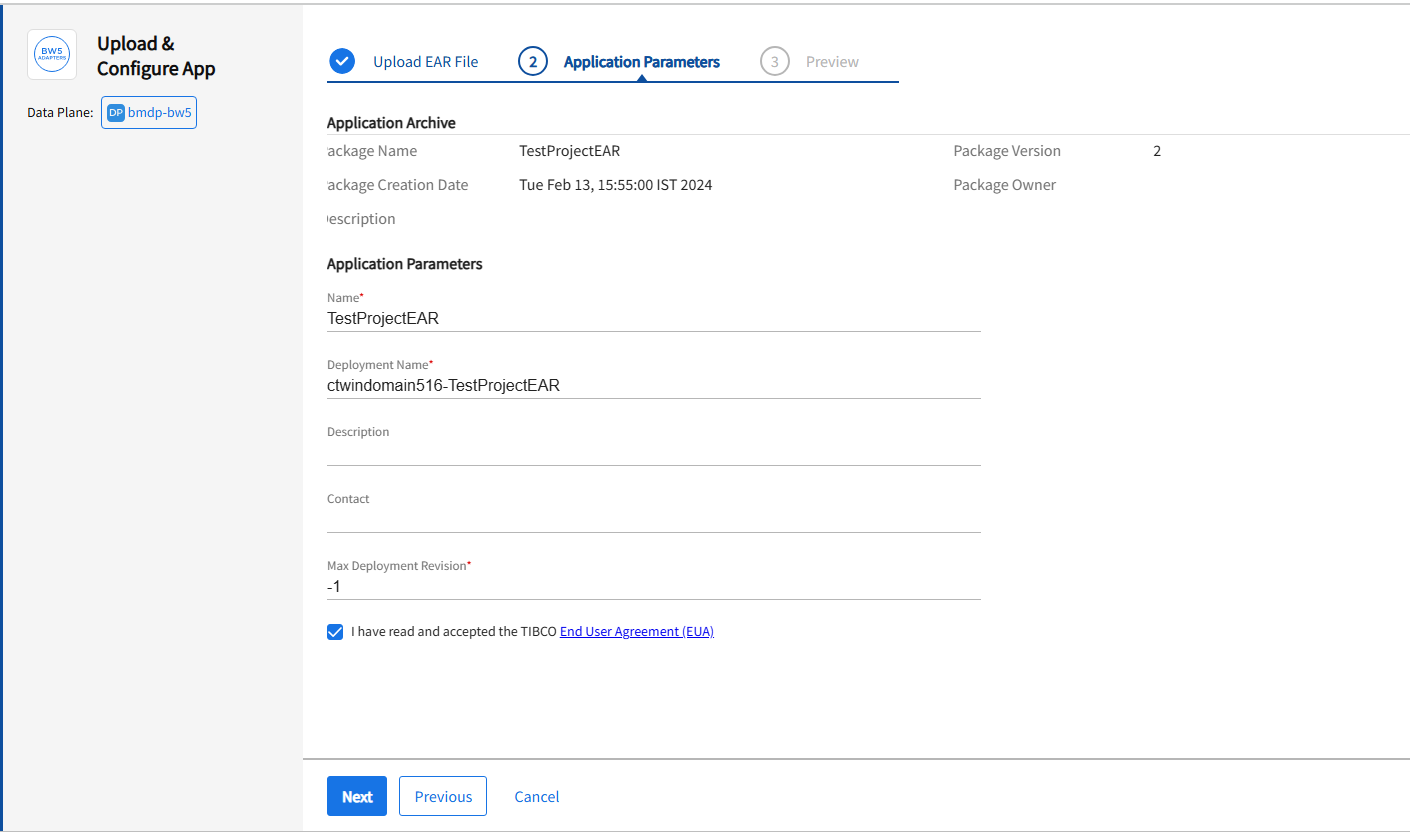The image size is (1410, 832).
Task: Click into the Deployment Name field
Action: coord(652,386)
